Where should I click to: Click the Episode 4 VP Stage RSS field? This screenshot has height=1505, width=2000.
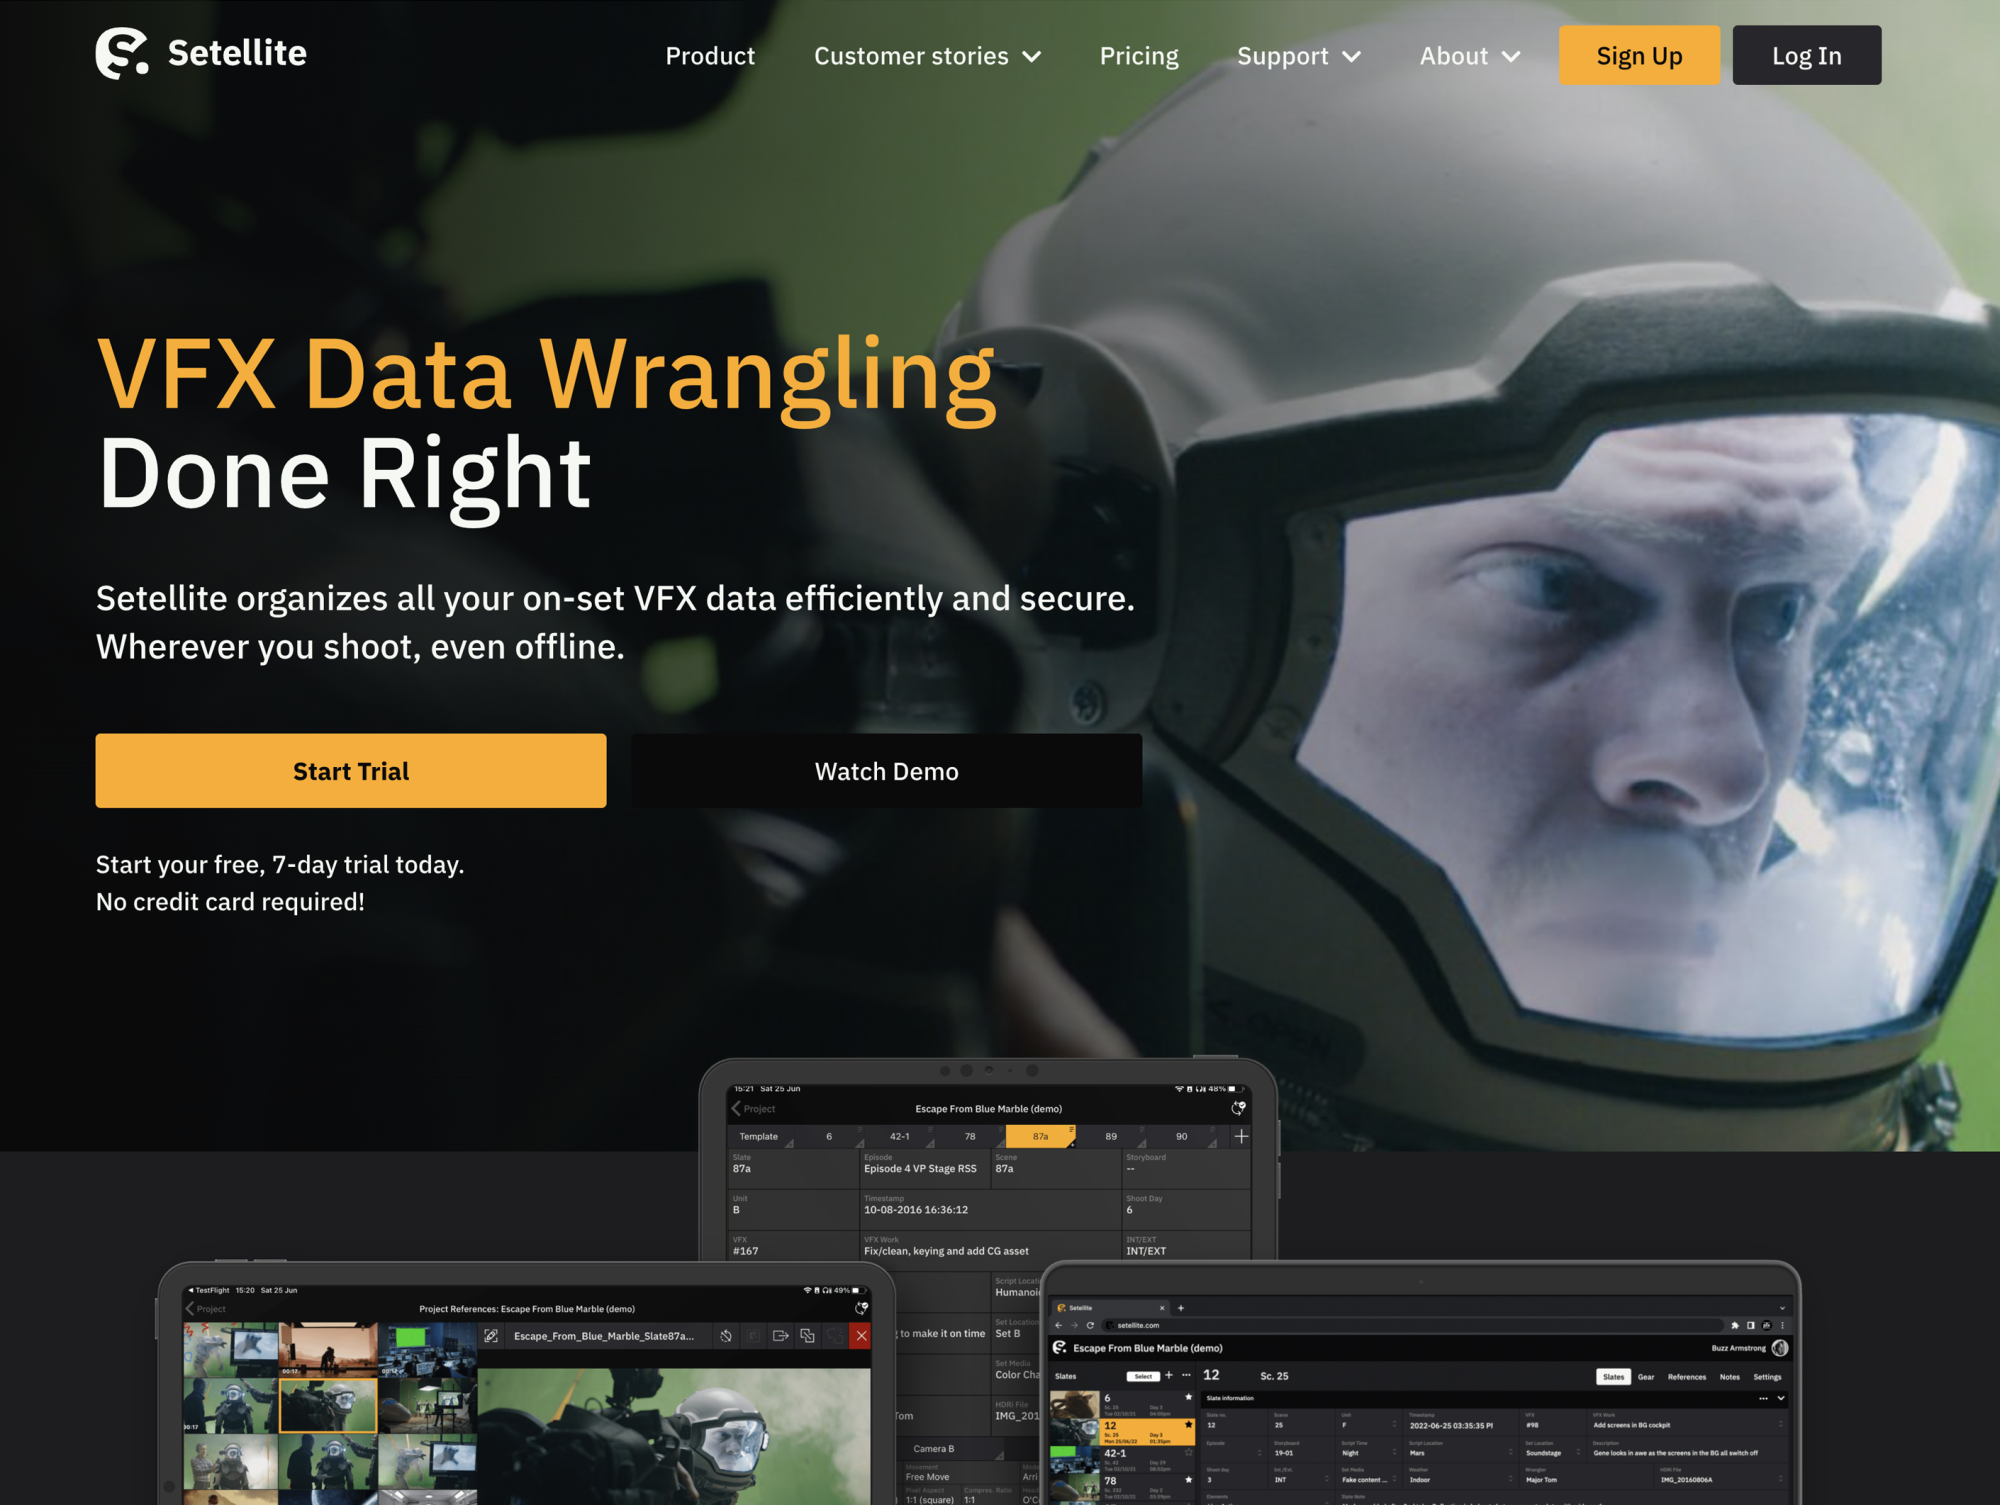click(x=925, y=1168)
